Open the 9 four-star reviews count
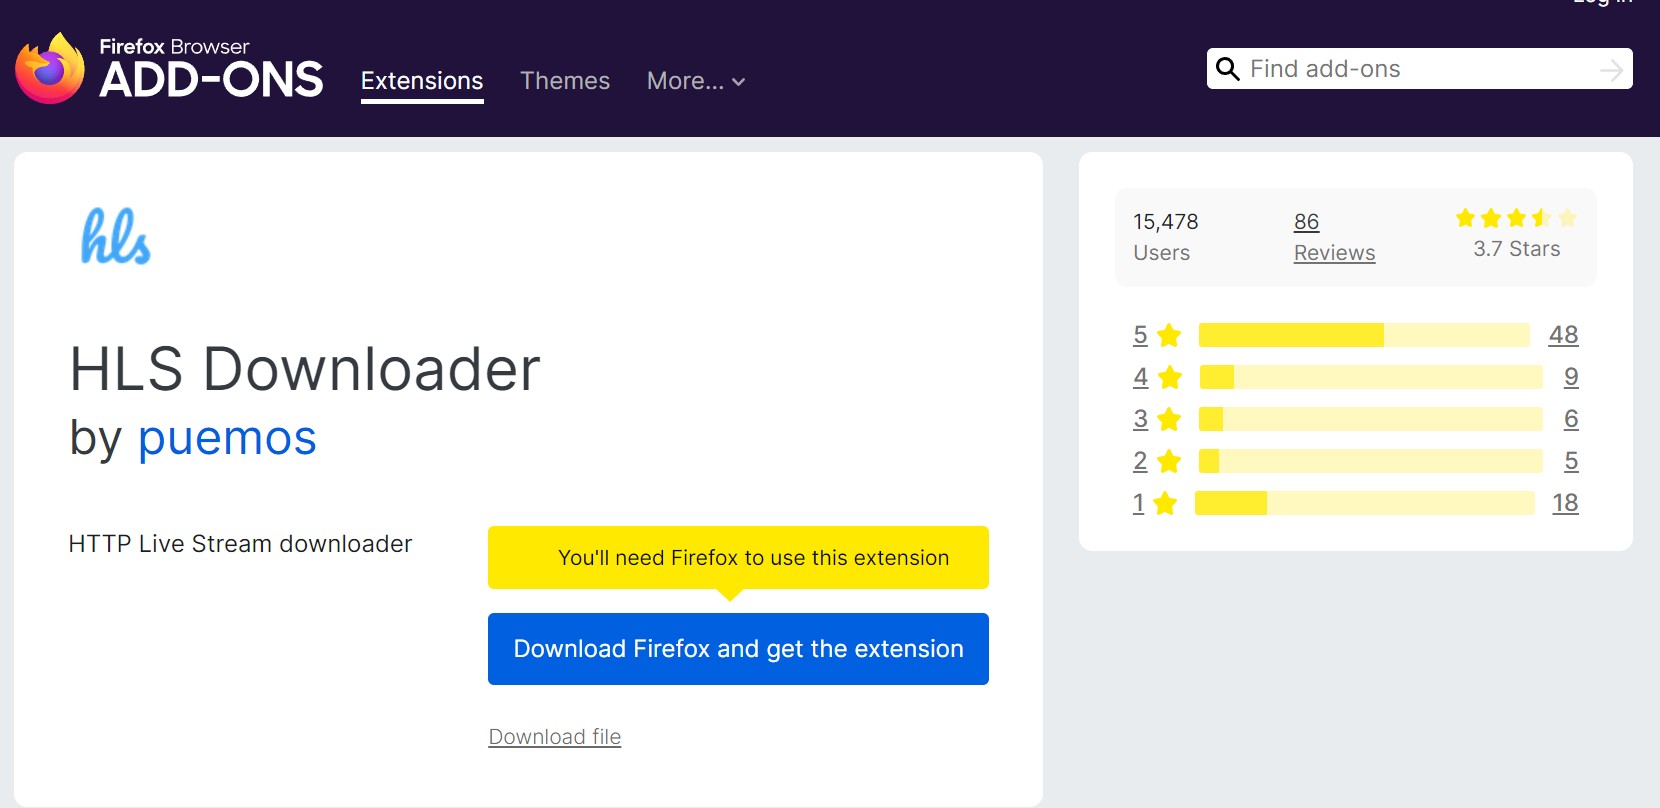The width and height of the screenshot is (1660, 808). 1571,377
